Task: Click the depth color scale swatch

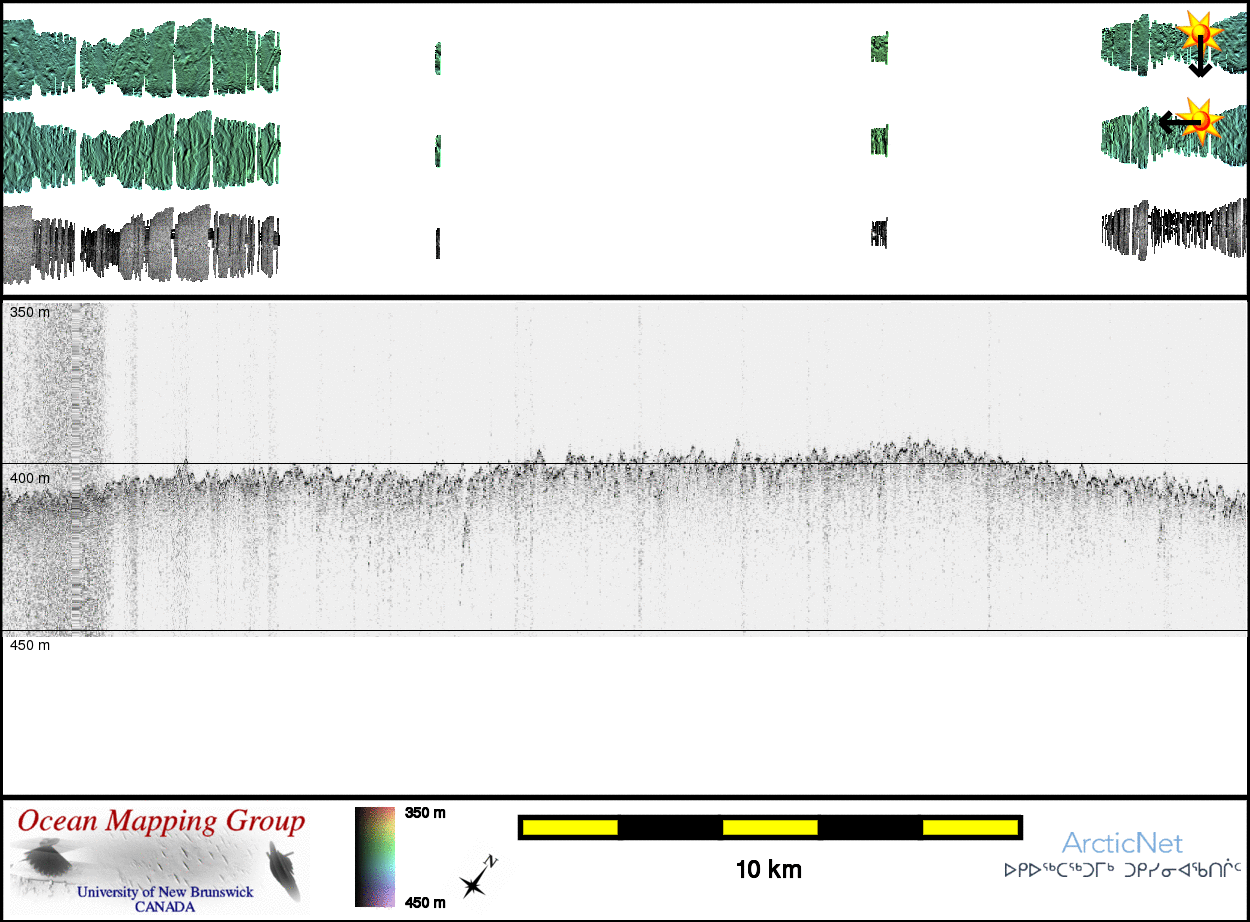Action: tap(375, 856)
